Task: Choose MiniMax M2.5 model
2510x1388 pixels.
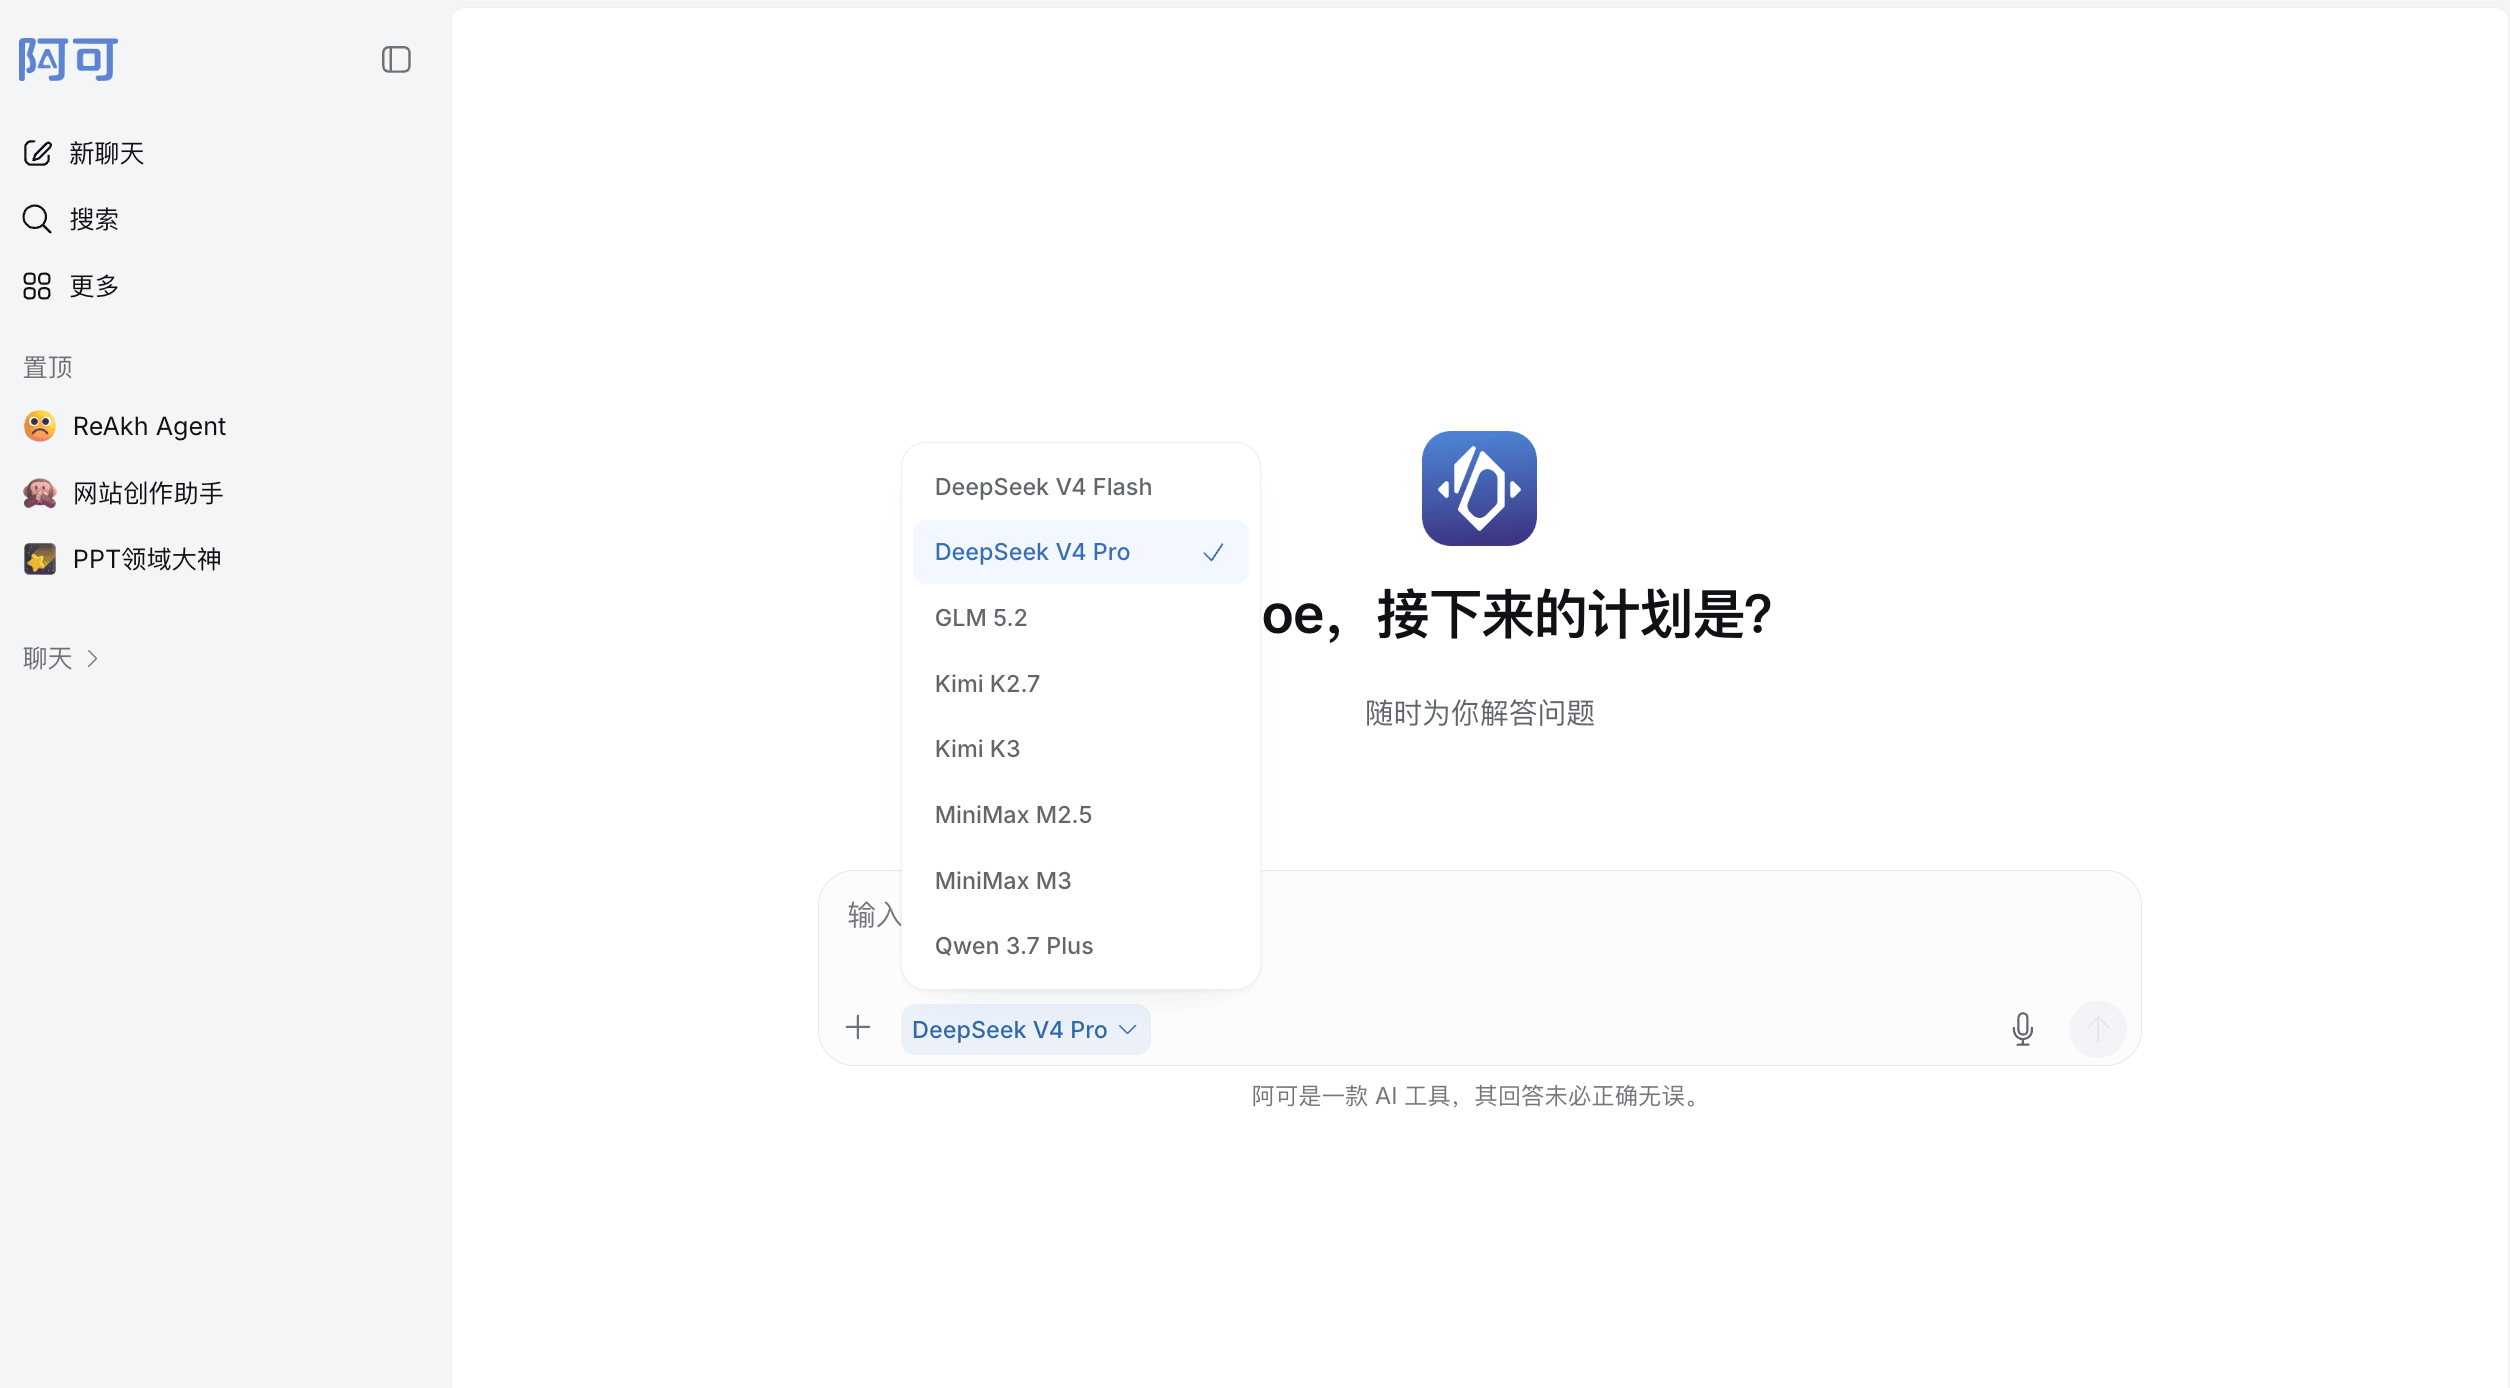Action: click(1081, 815)
